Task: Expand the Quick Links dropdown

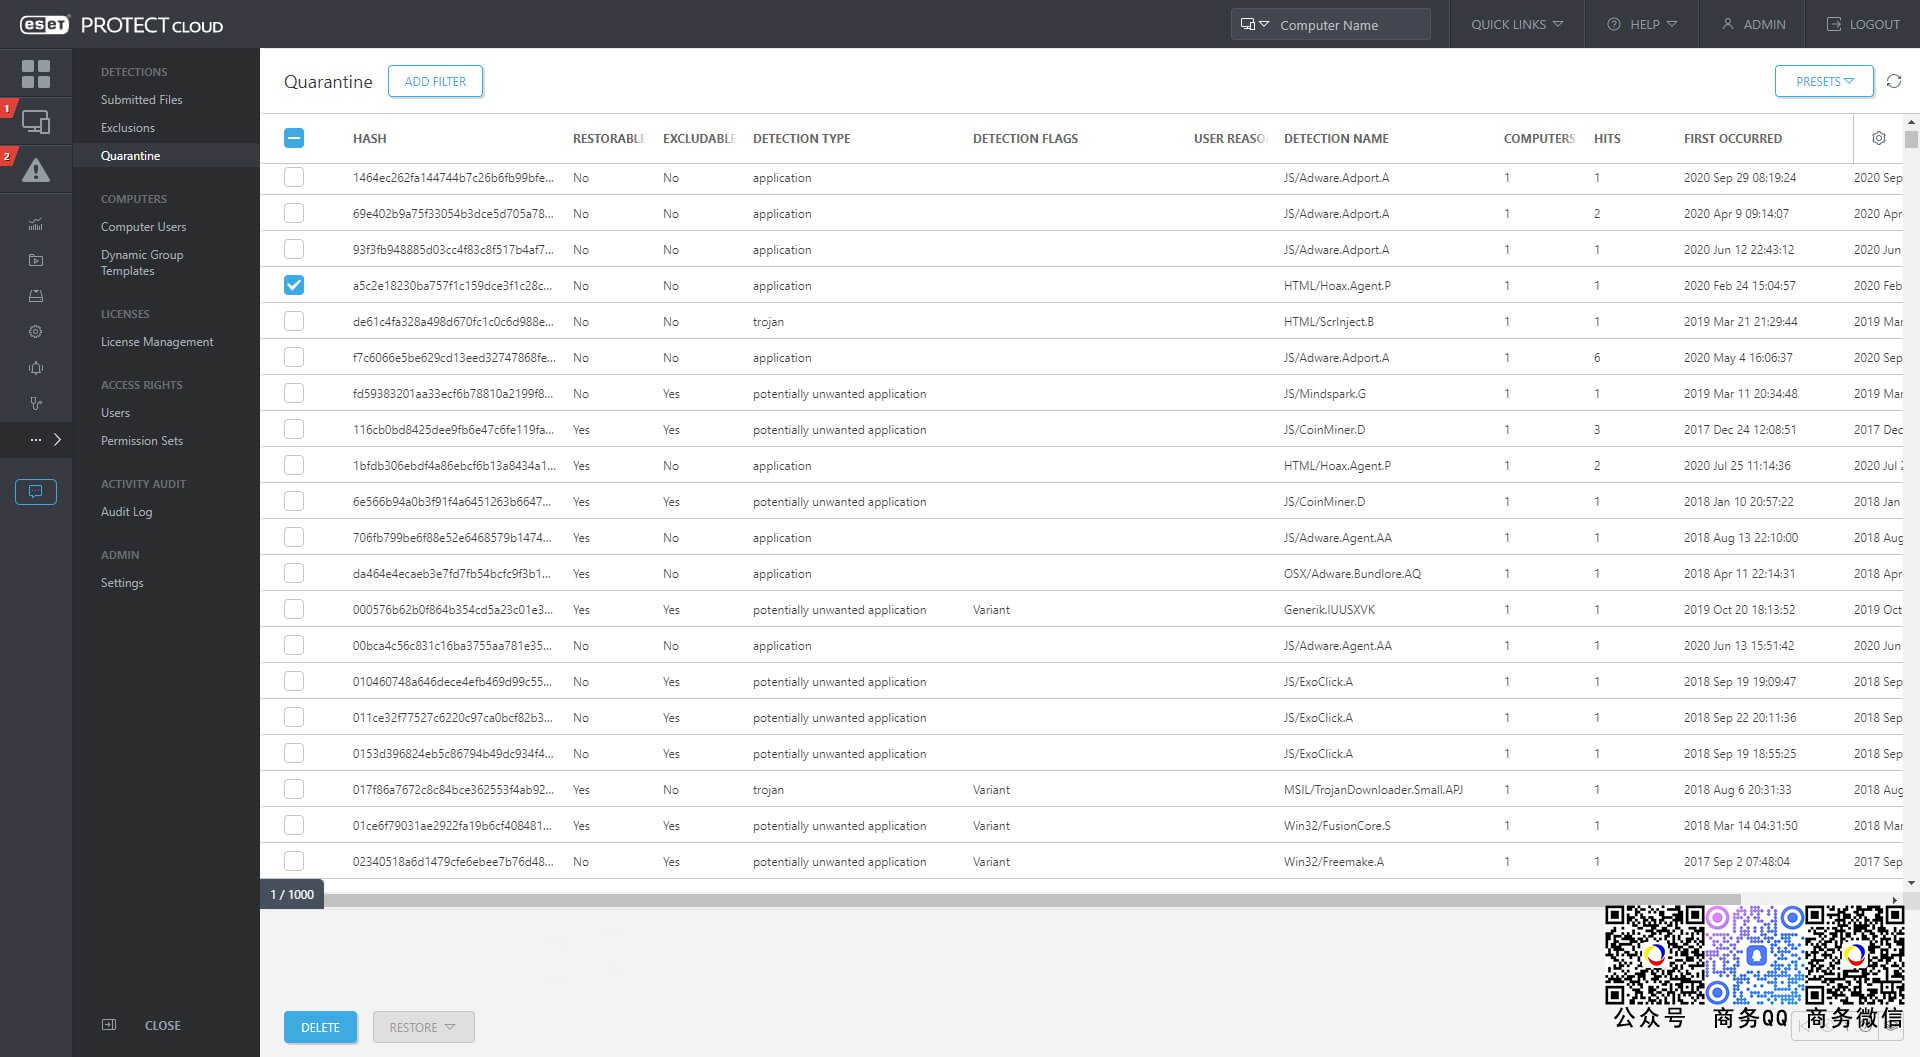Action: tap(1516, 24)
